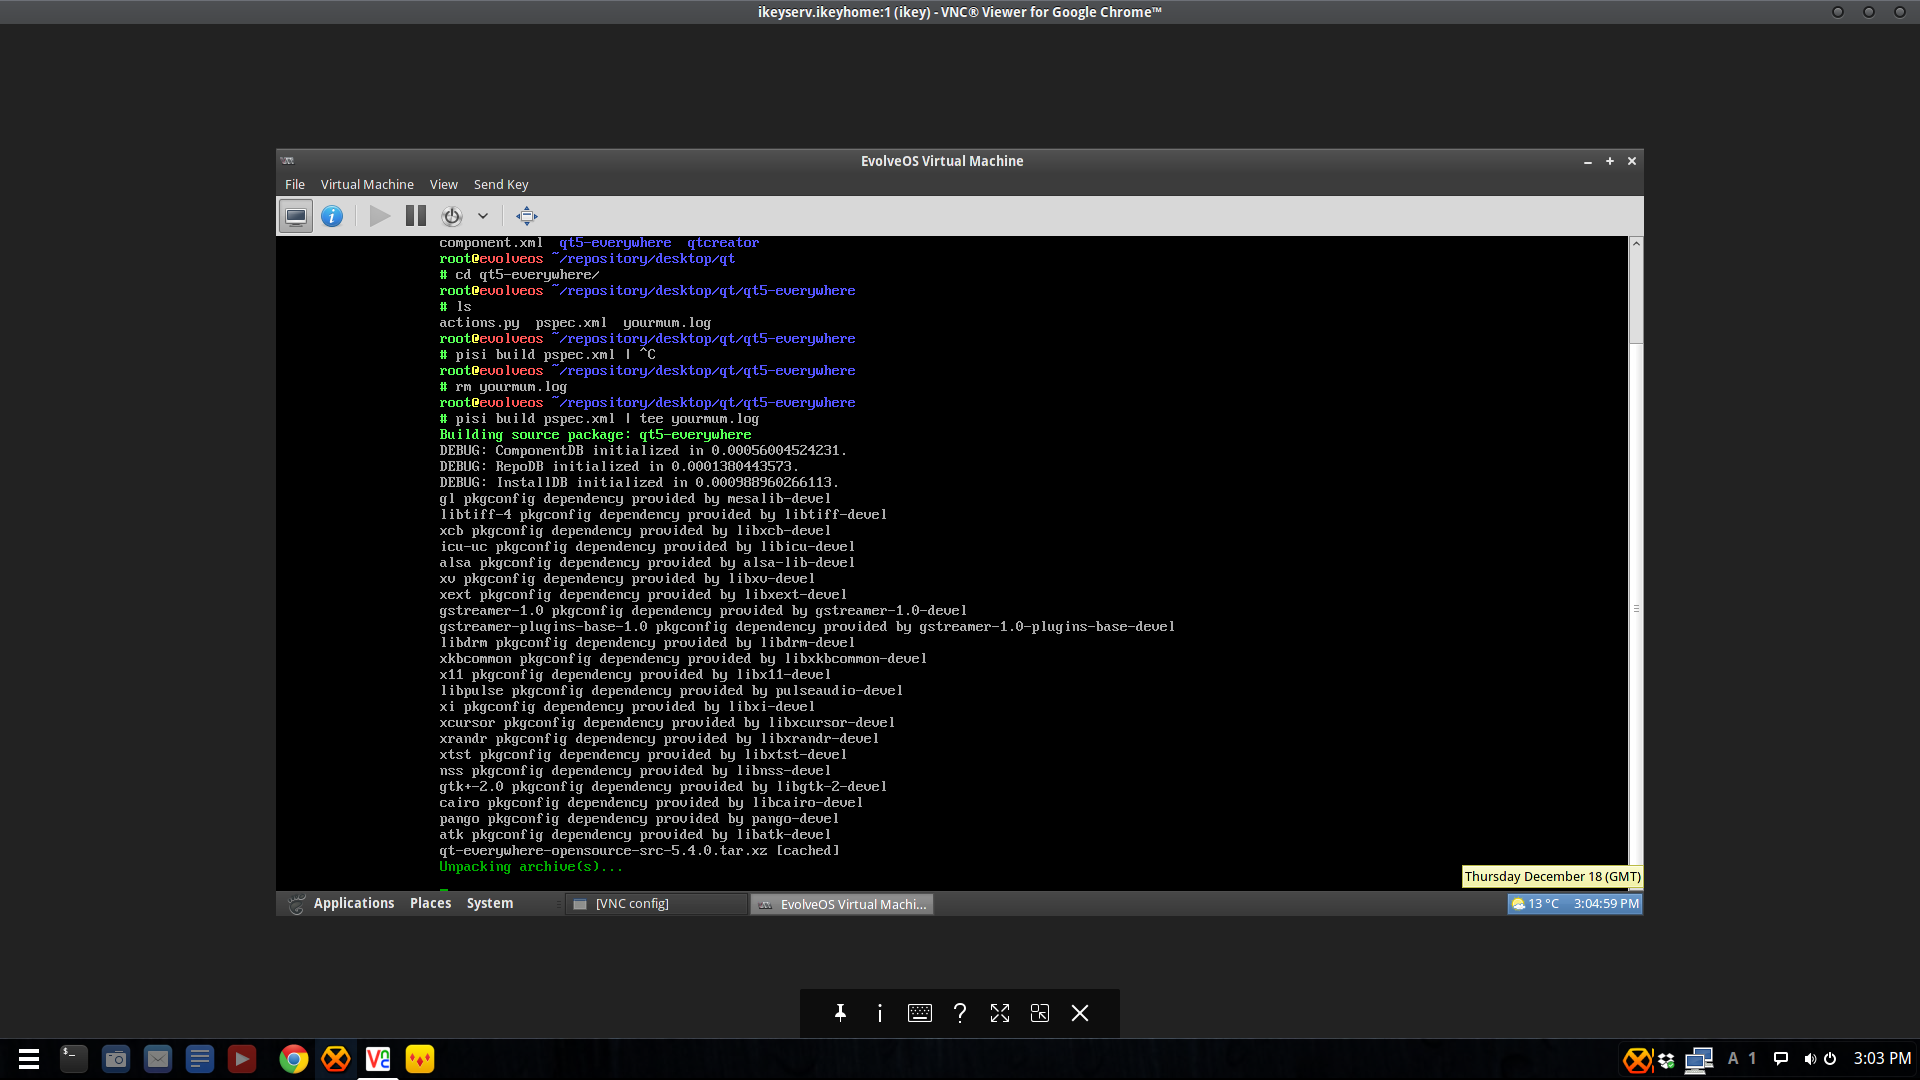
Task: Open Dropbox tray icon
Action: [1666, 1060]
